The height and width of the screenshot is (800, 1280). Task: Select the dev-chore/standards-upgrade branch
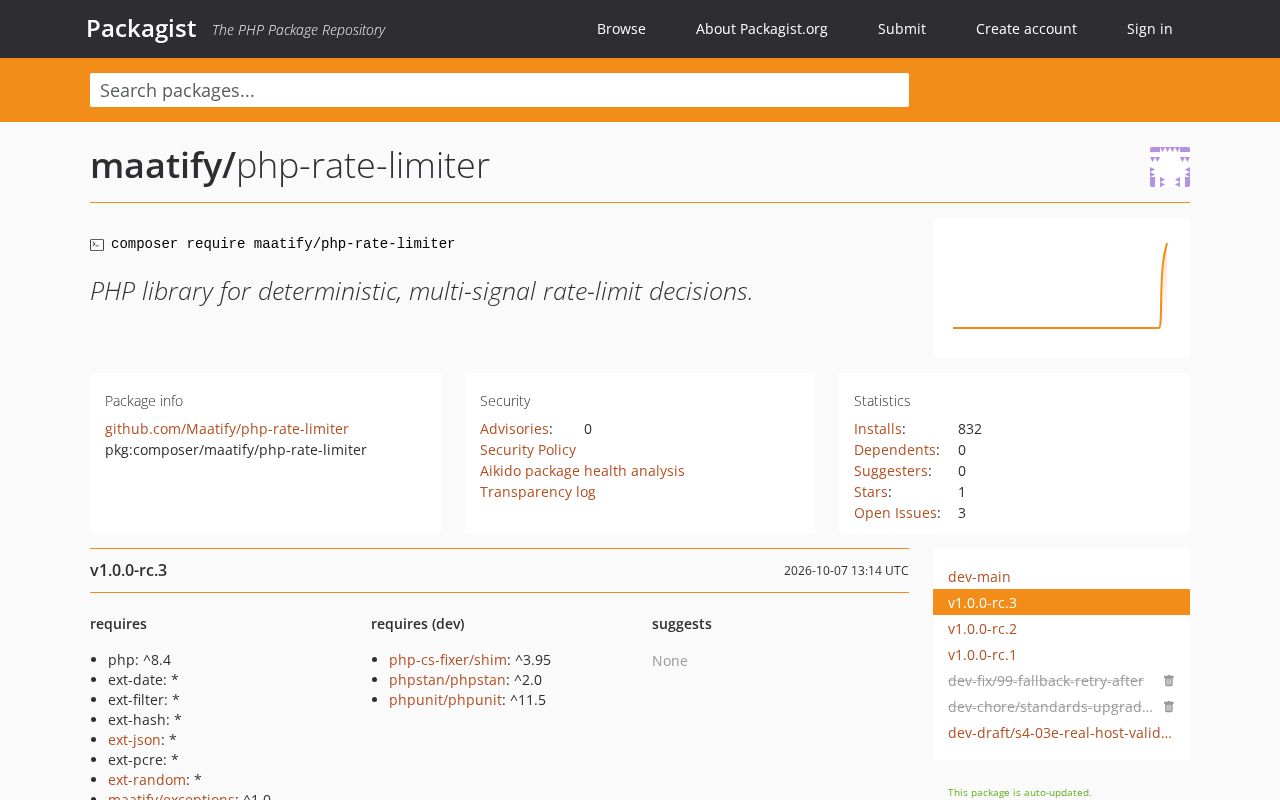tap(1050, 707)
